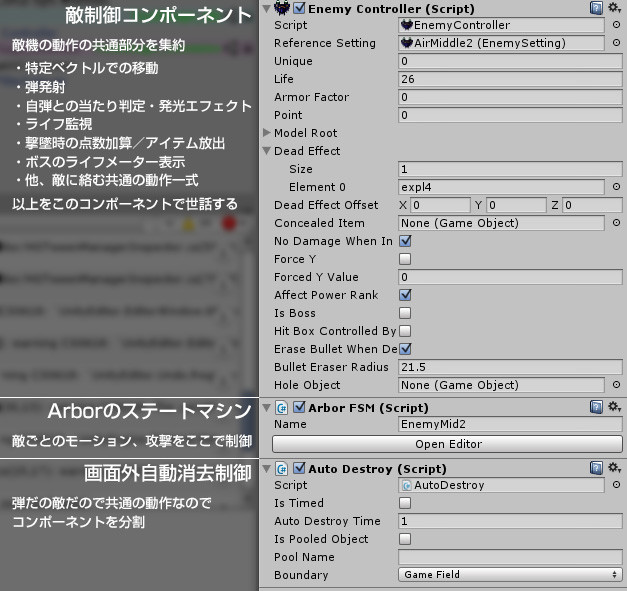This screenshot has width=627, height=591.
Task: Click the Bullet Eraser Radius label
Action: (x=331, y=367)
